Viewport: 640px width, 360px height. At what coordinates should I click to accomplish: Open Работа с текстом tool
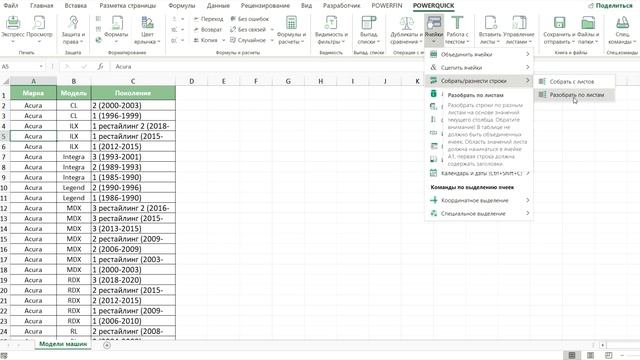[x=458, y=29]
